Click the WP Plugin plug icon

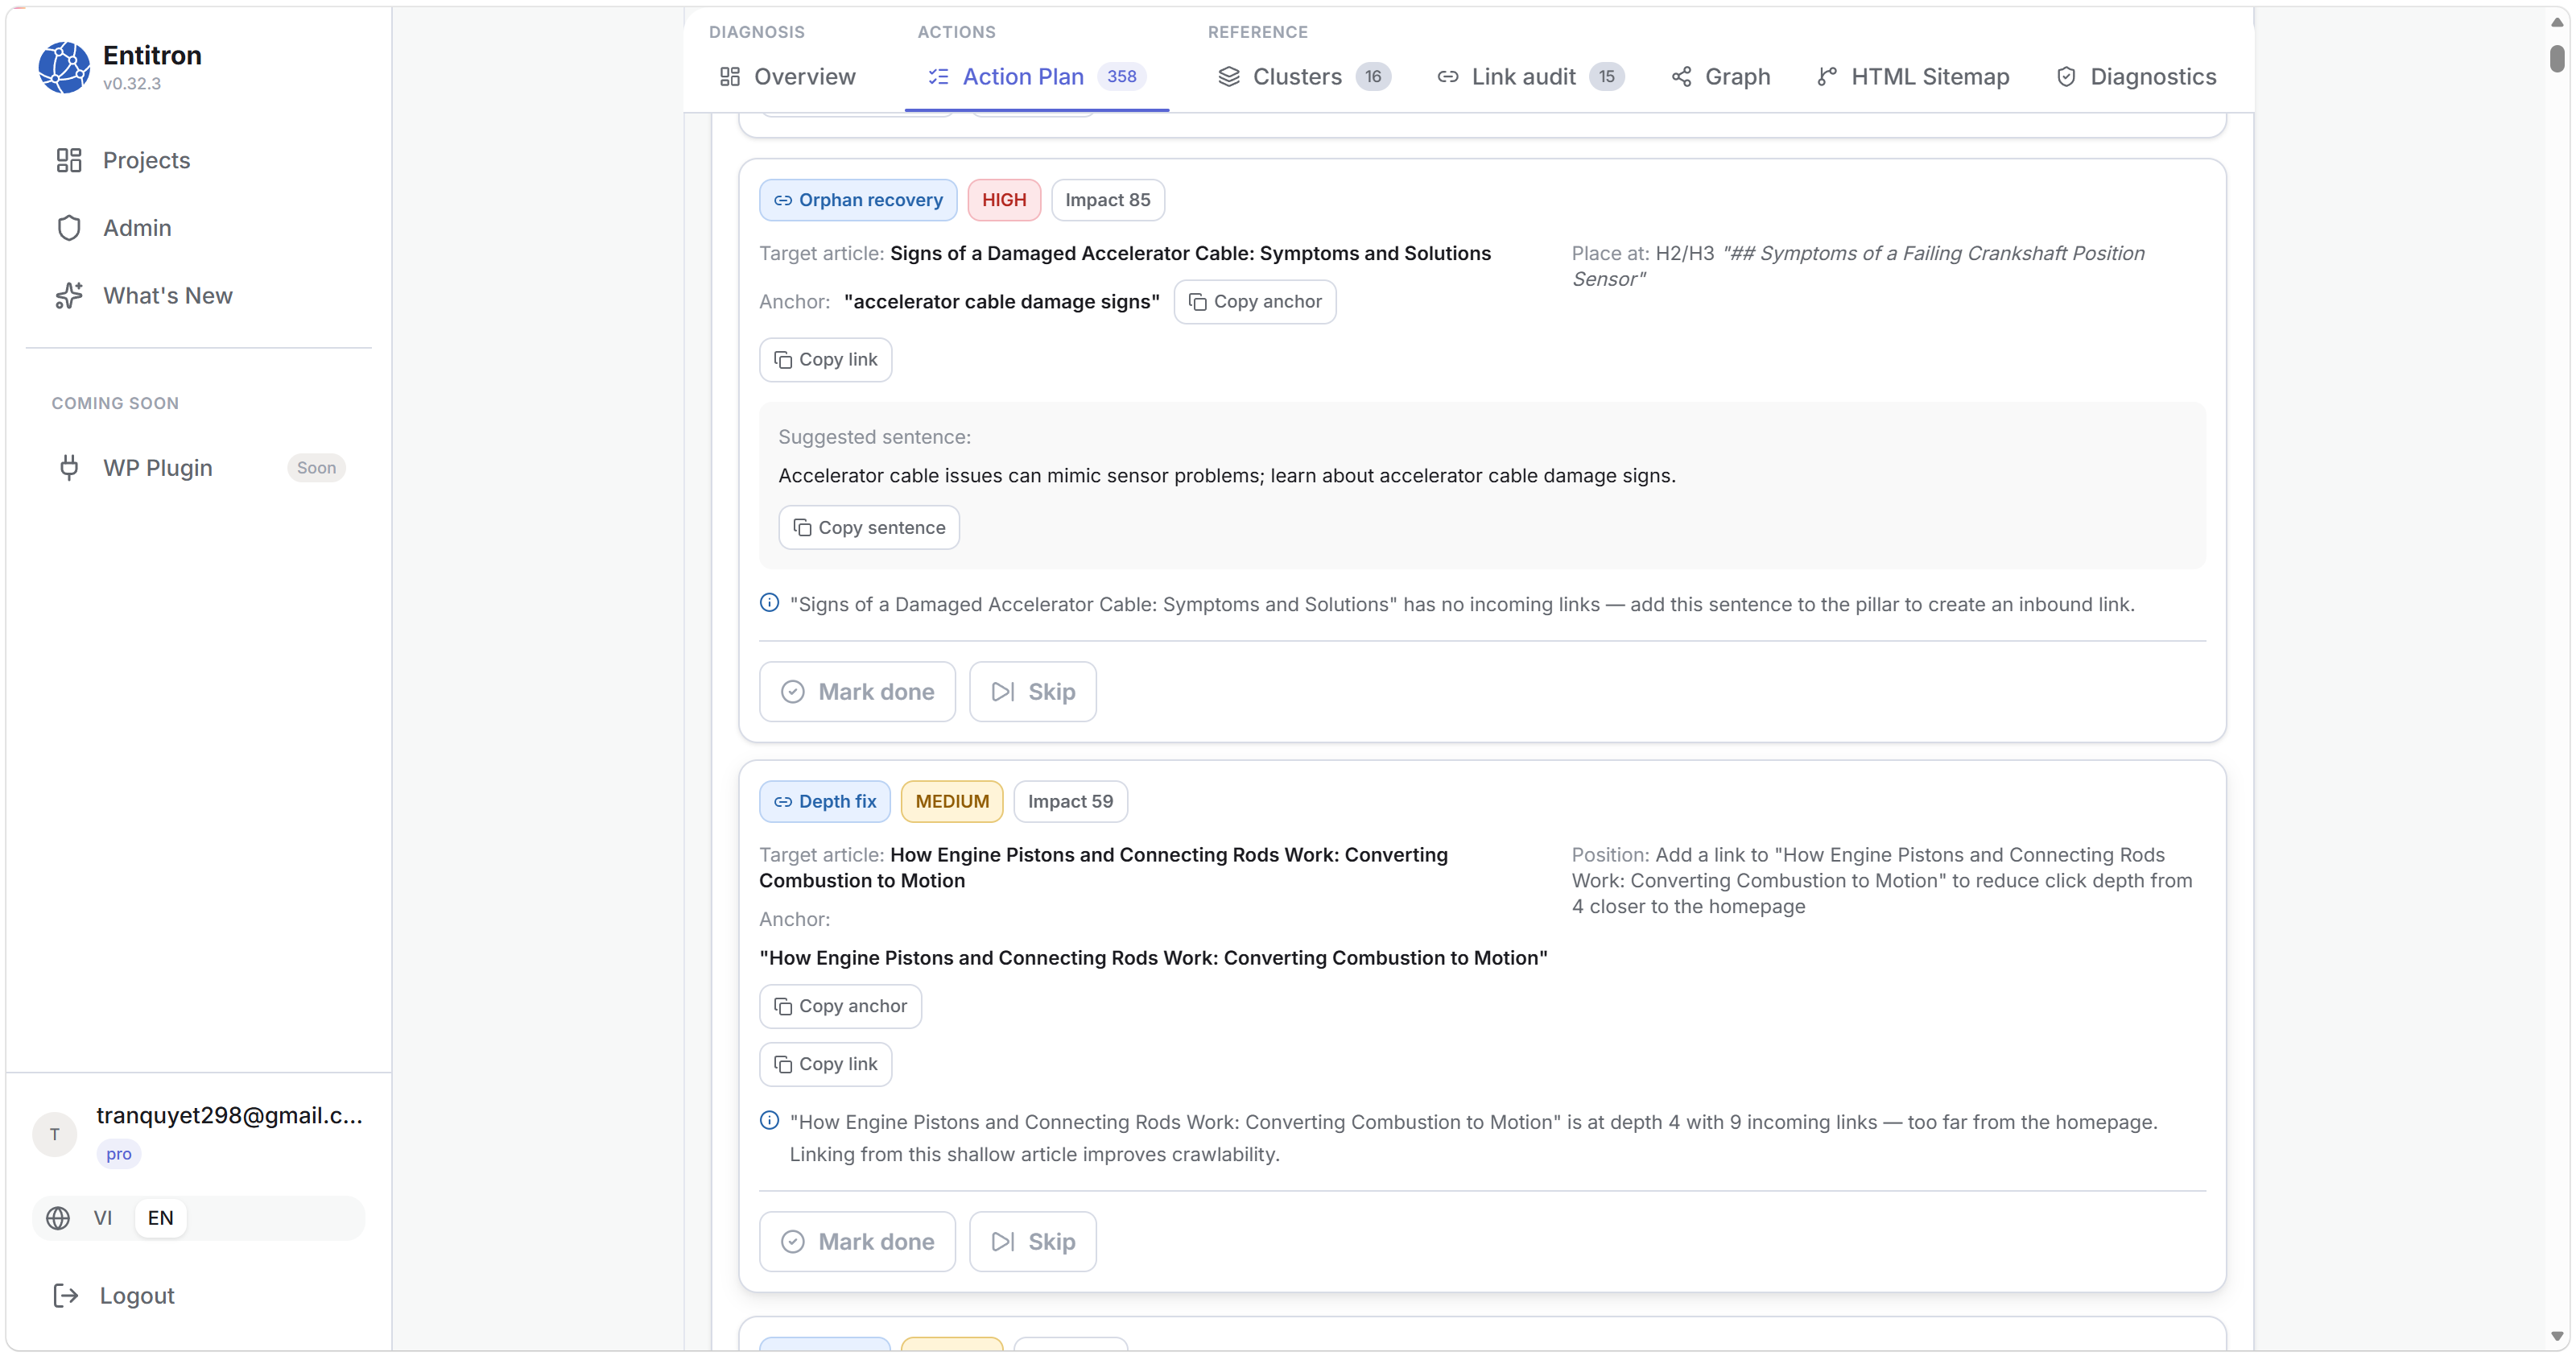[x=69, y=468]
